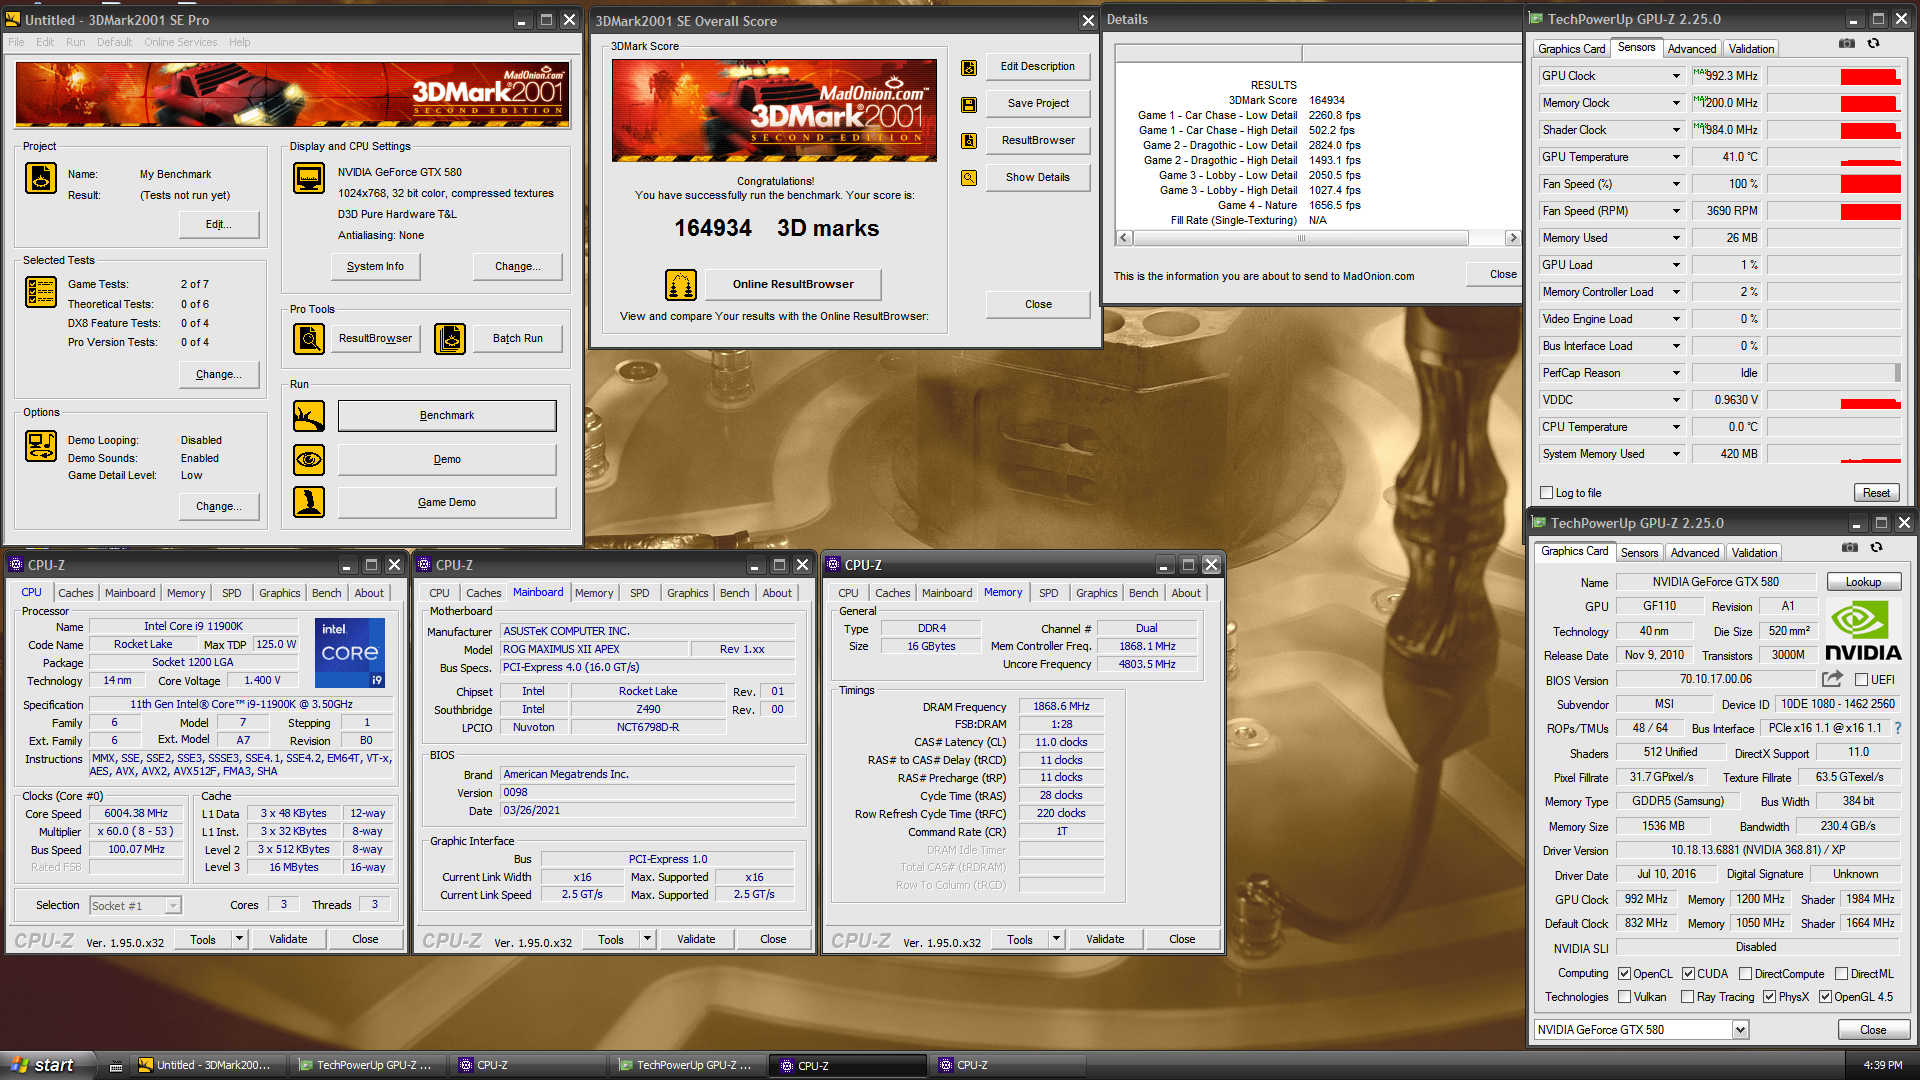Open the PerfCap Reason sensor dropdown

coord(1677,373)
